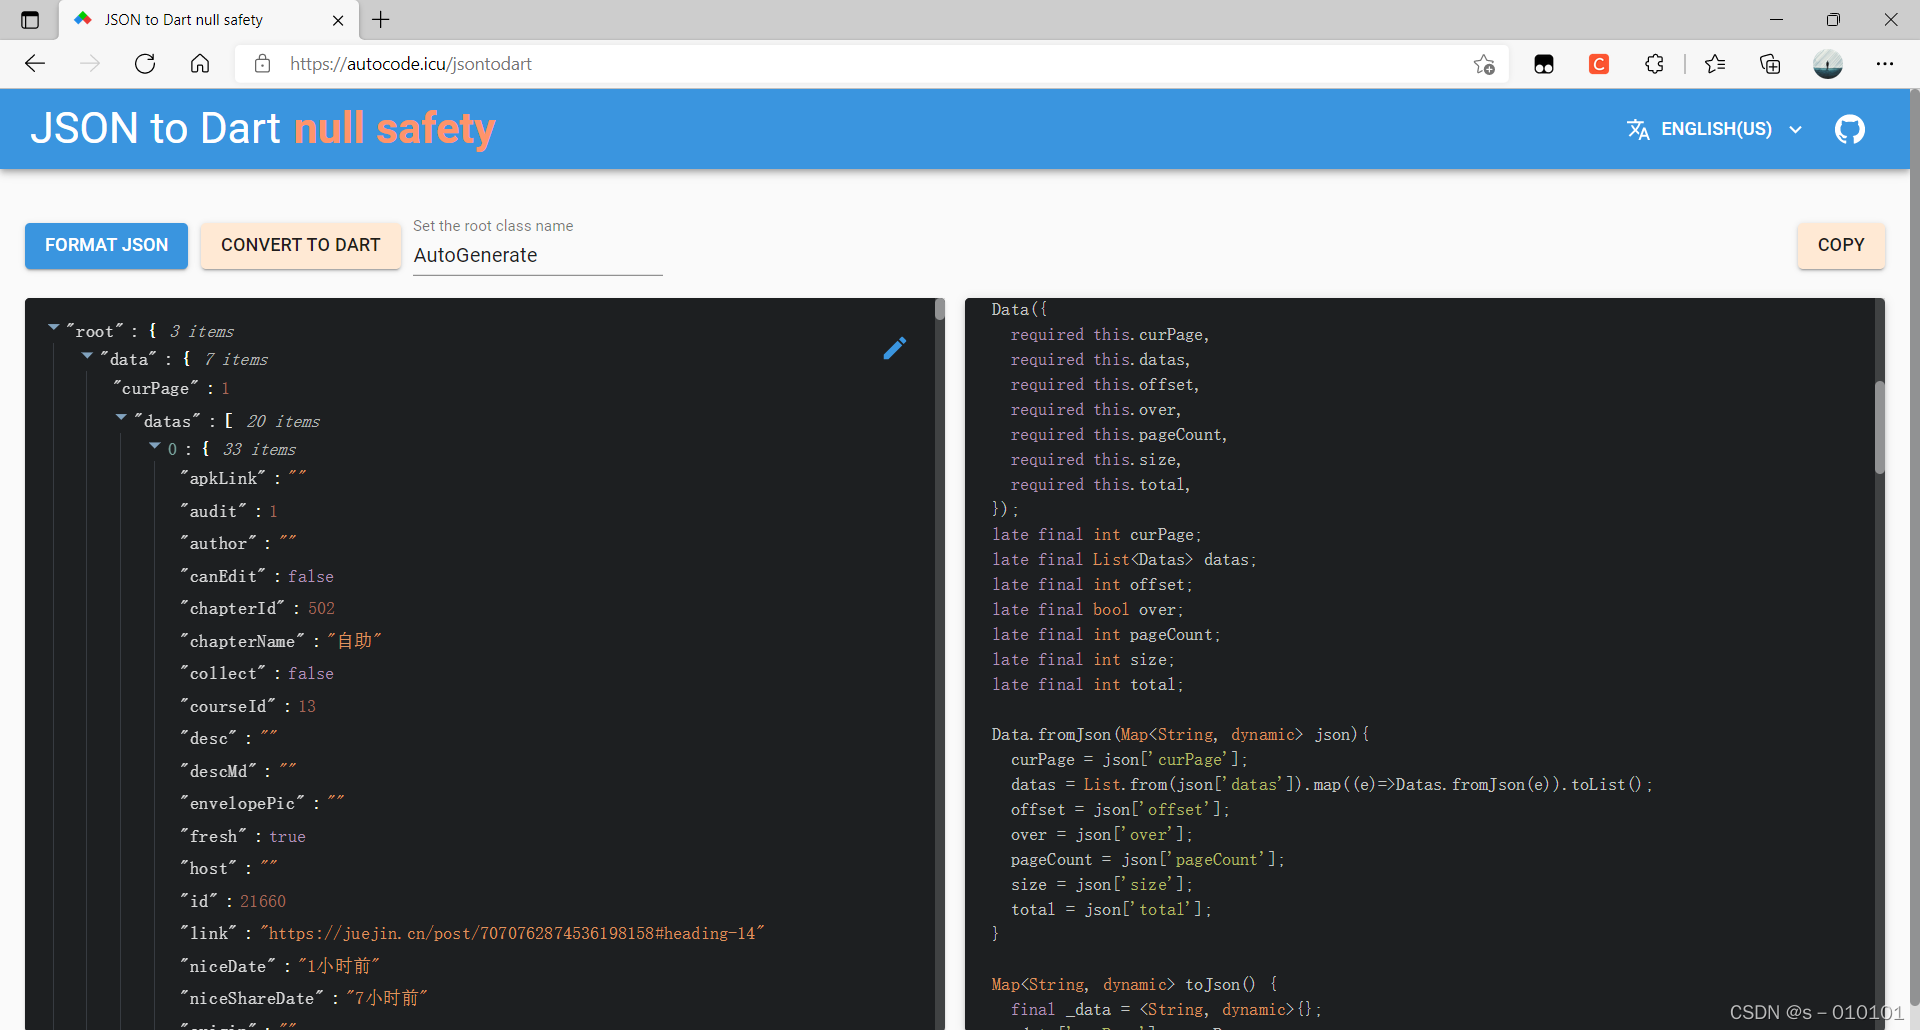Add this page to favorites star

(x=1484, y=64)
